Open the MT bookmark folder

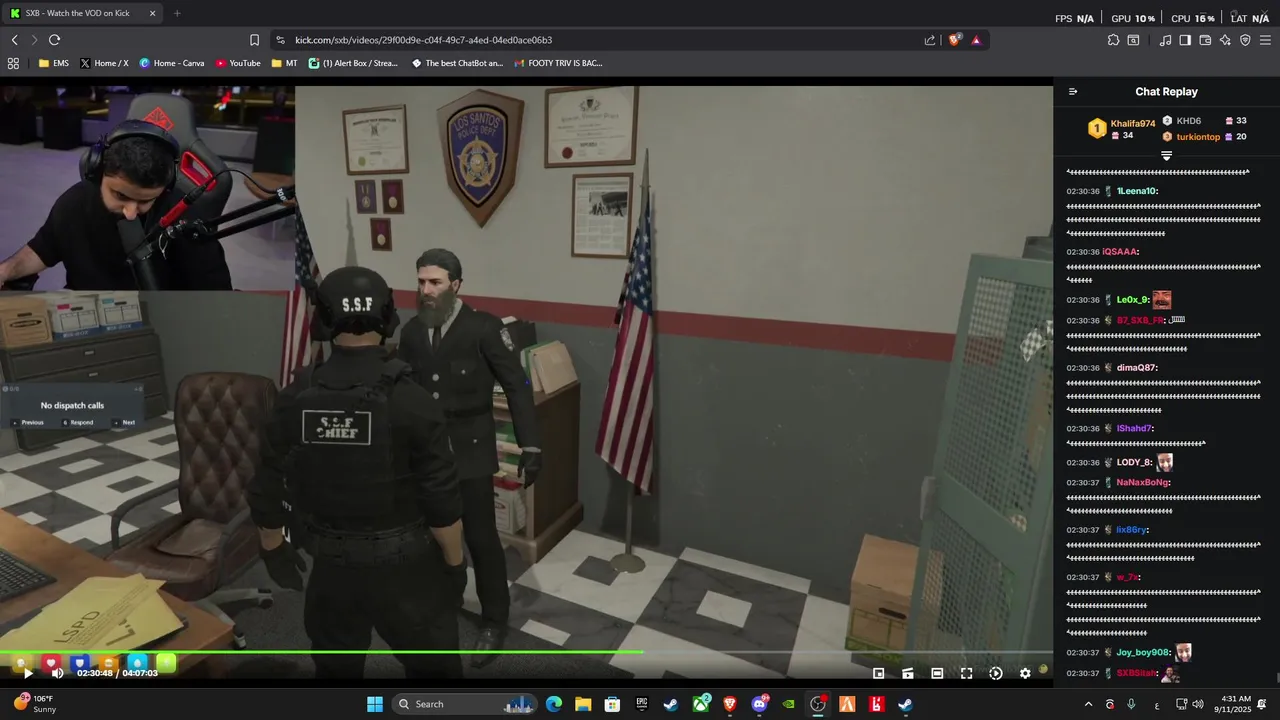[285, 63]
